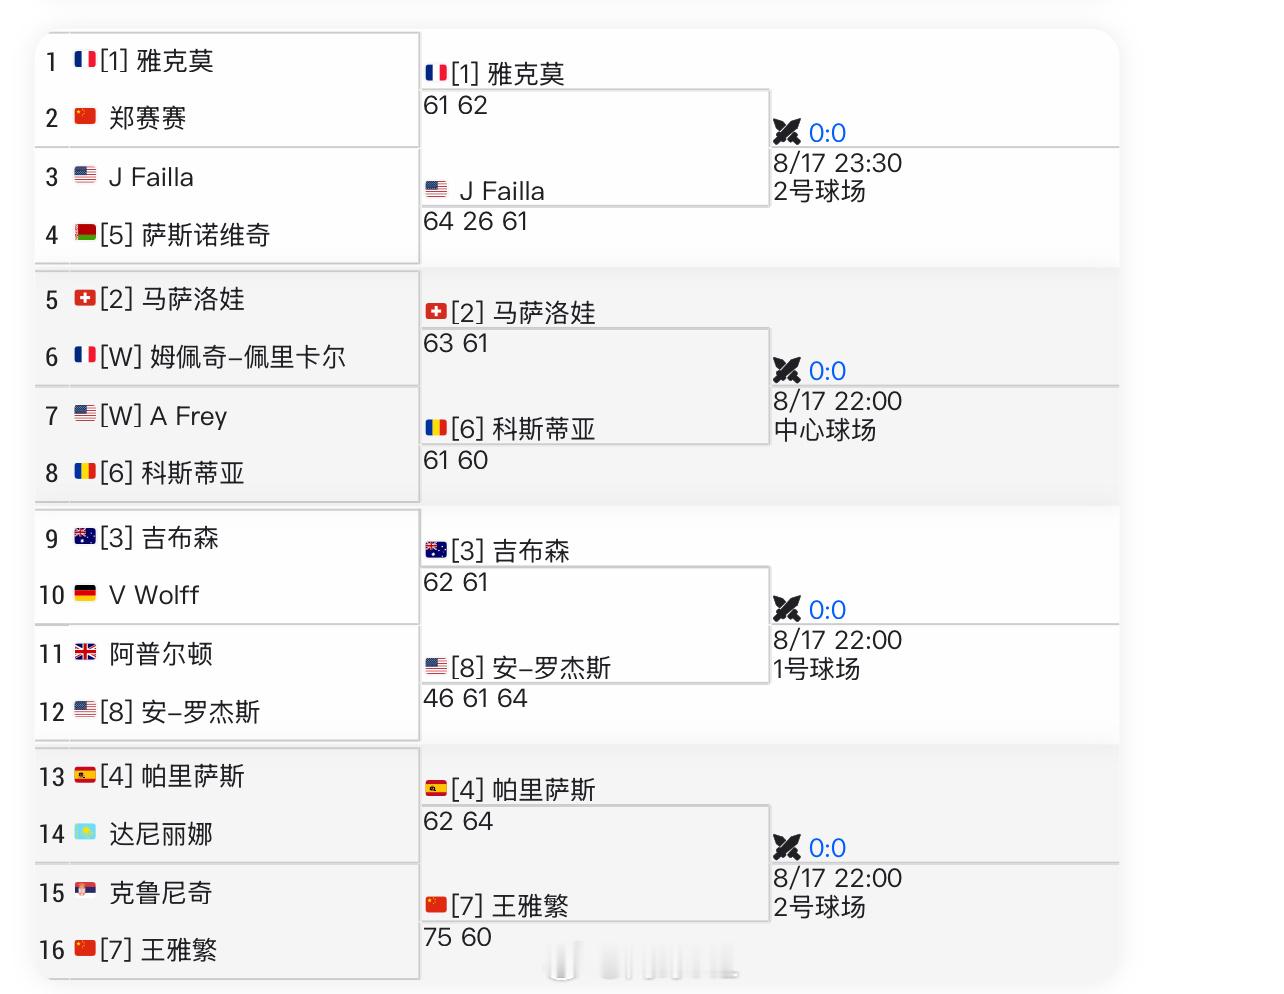Select first-round entry [5] 萨斯诺维奇
Image resolution: width=1284 pixels, height=994 pixels.
point(172,235)
